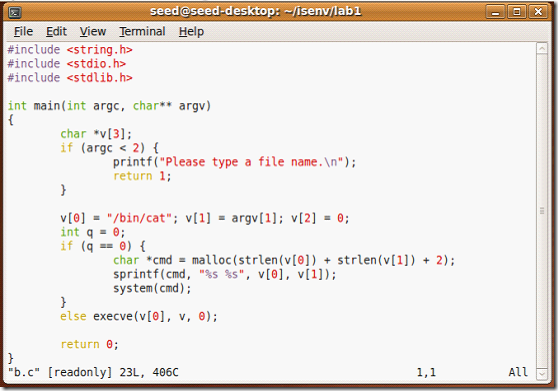The height and width of the screenshot is (391, 558).
Task: Click the 'All' scroll indicator
Action: (x=518, y=372)
